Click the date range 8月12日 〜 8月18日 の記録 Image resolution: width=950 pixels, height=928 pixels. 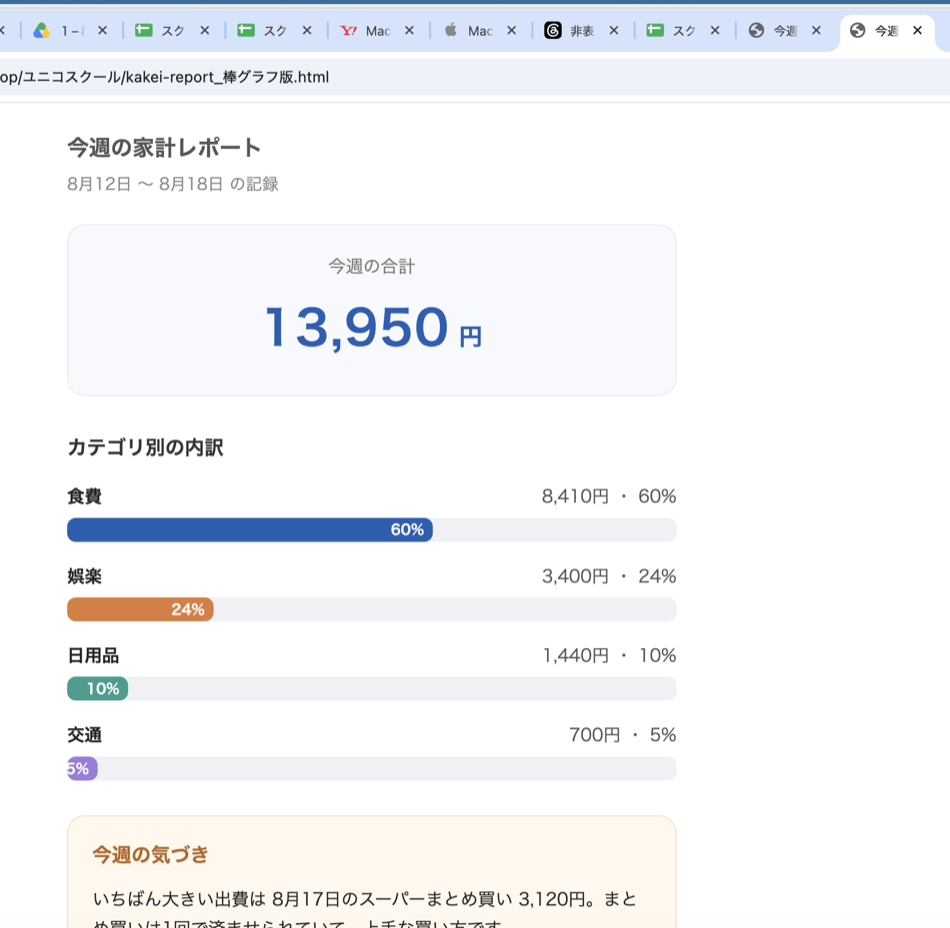coord(173,184)
